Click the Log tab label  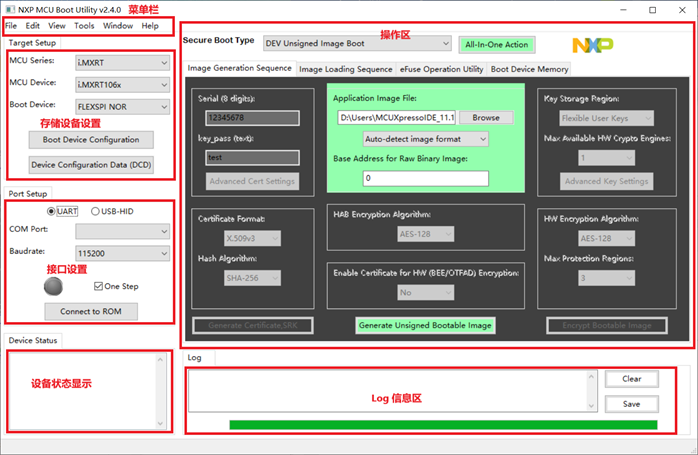tap(195, 358)
